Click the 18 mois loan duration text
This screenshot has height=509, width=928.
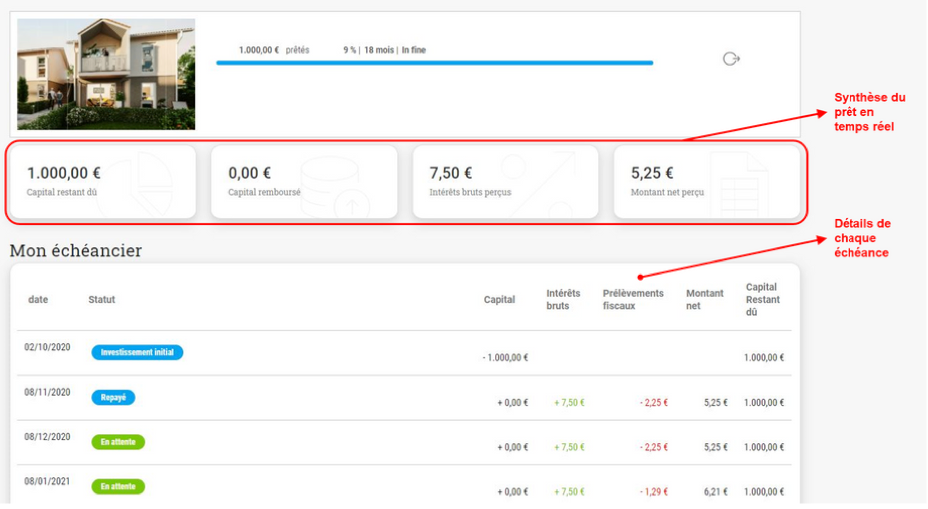(x=379, y=50)
